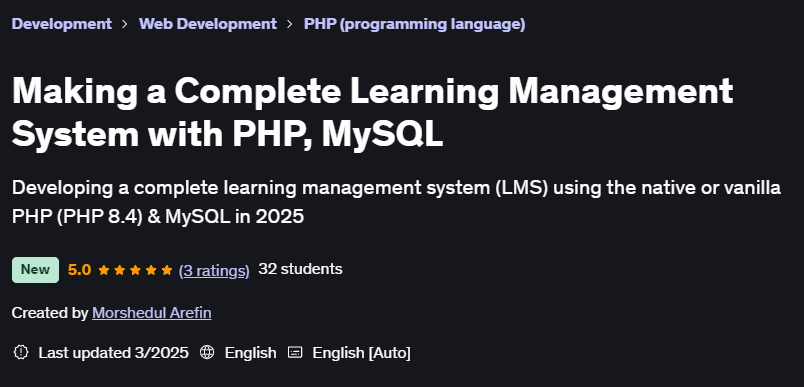804x387 pixels.
Task: Click the breadcrumb chevron after Development
Action: pos(125,24)
